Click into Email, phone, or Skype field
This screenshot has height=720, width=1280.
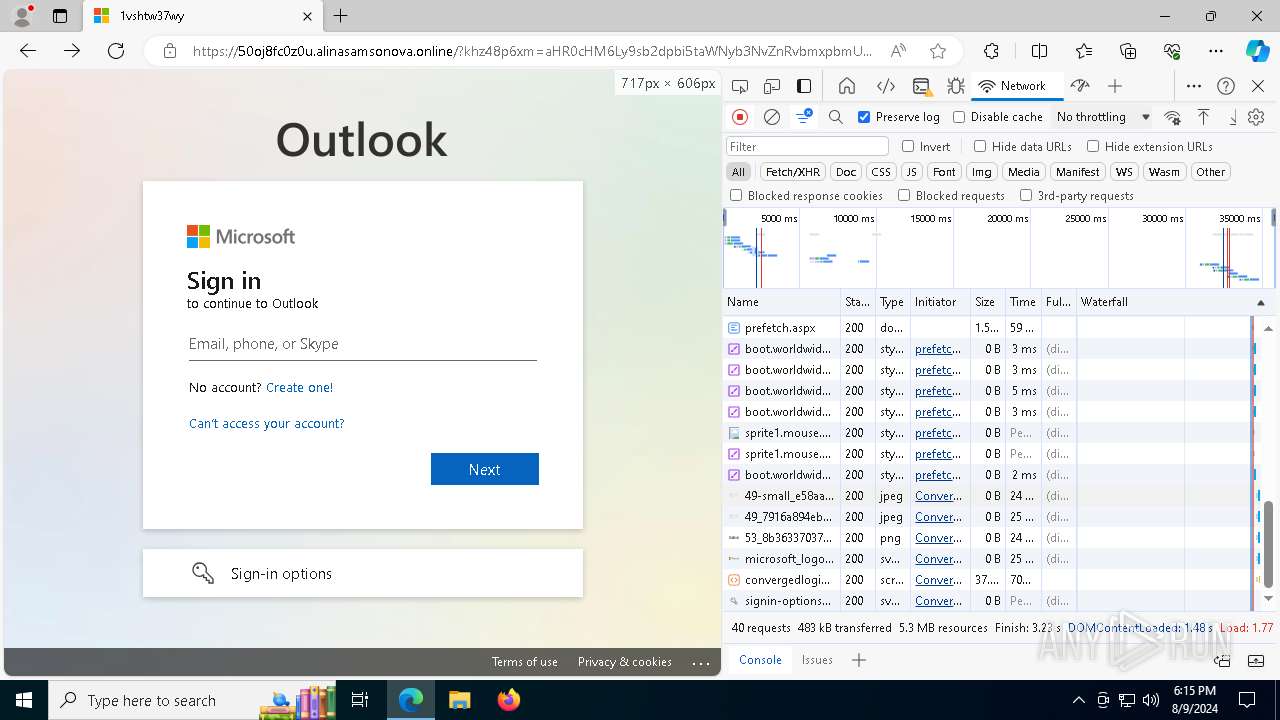click(363, 344)
